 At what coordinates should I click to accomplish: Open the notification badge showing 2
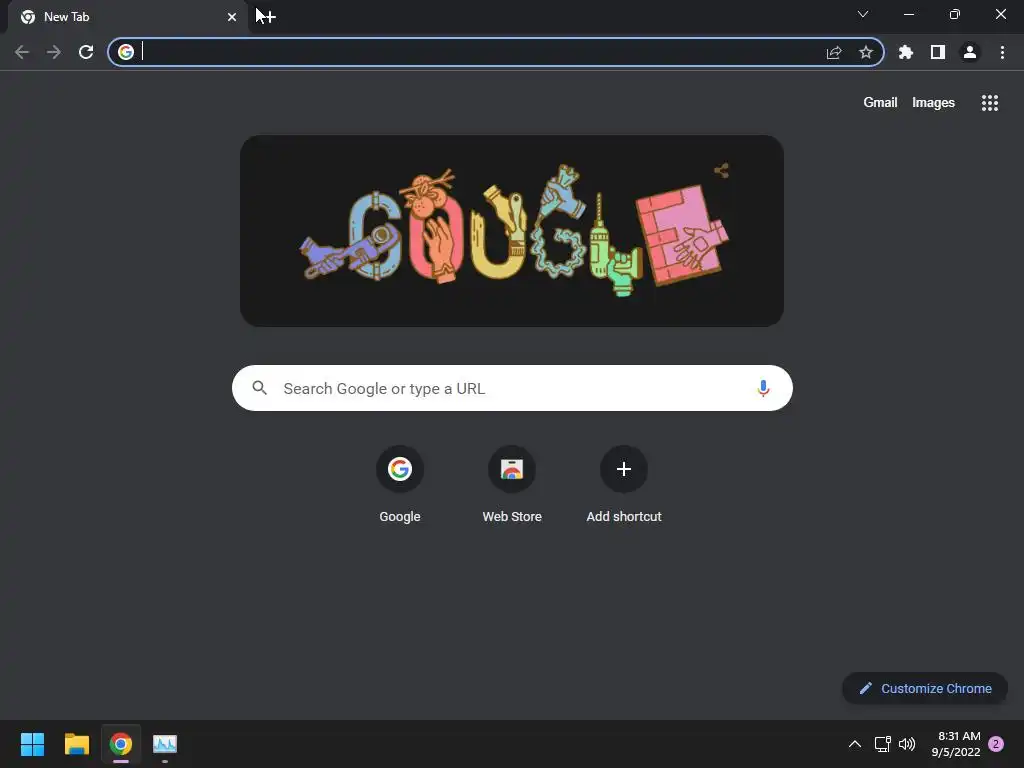[996, 744]
